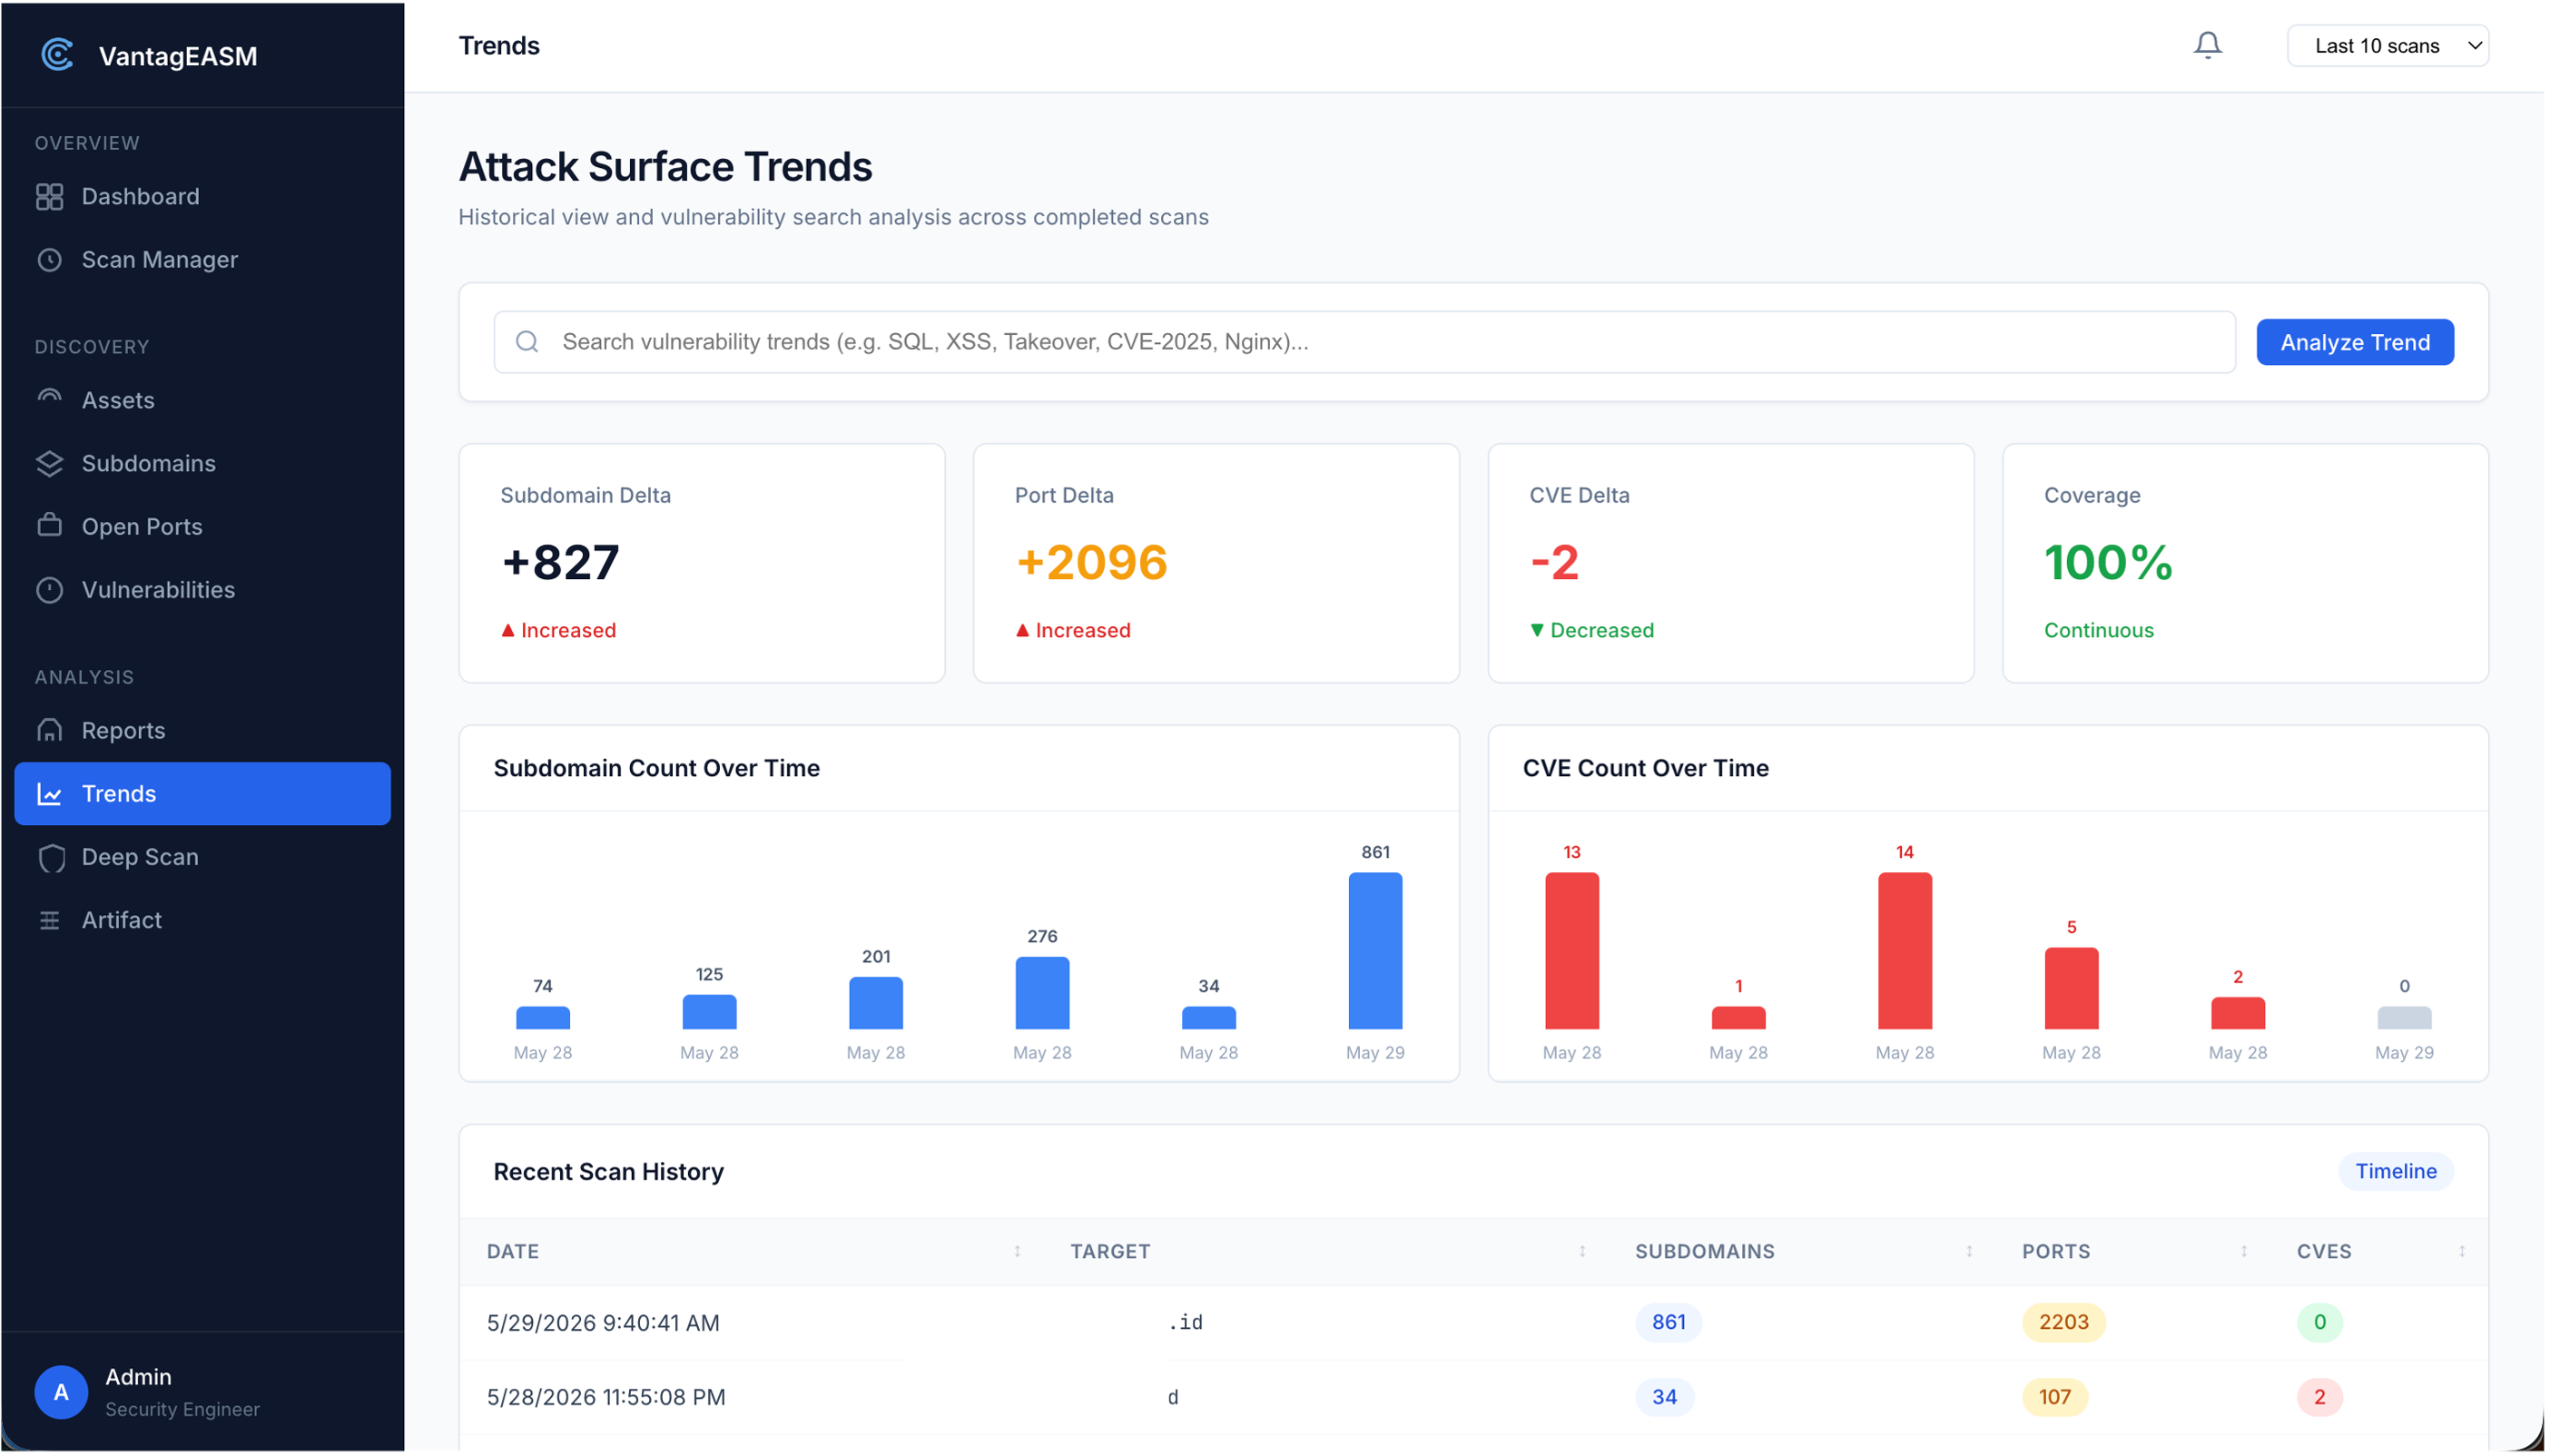Open Deep Scan page

[x=202, y=857]
